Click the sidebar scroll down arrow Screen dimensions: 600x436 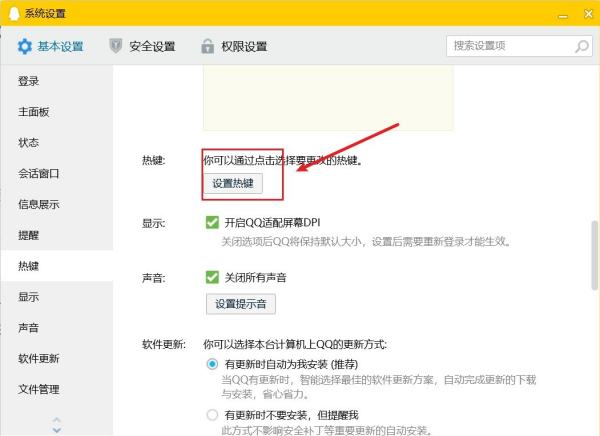coord(57,430)
